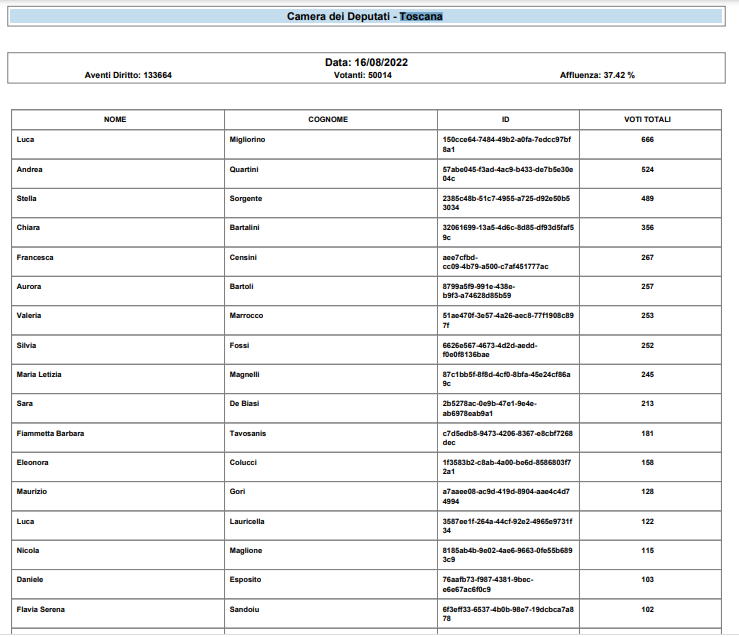Click the date 'Data: 16/08/2022'
Viewport: 739px width, 637px height.
[x=366, y=62]
